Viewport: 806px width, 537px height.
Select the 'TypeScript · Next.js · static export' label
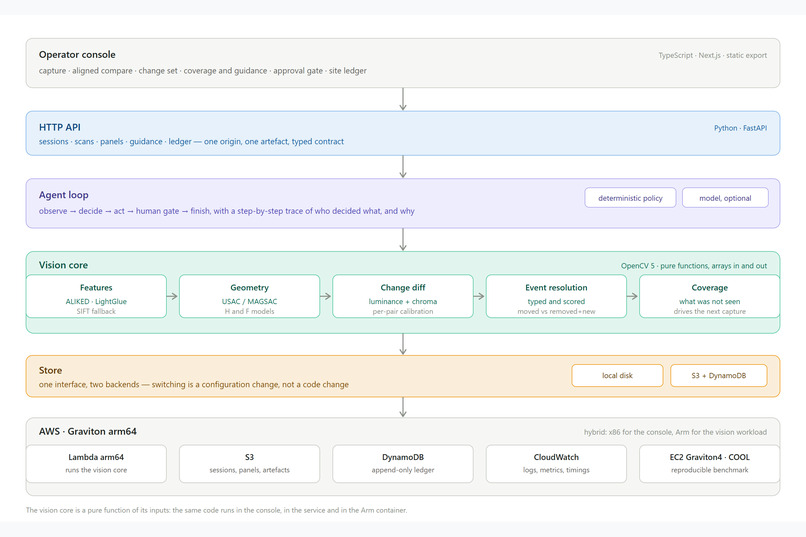tap(712, 55)
